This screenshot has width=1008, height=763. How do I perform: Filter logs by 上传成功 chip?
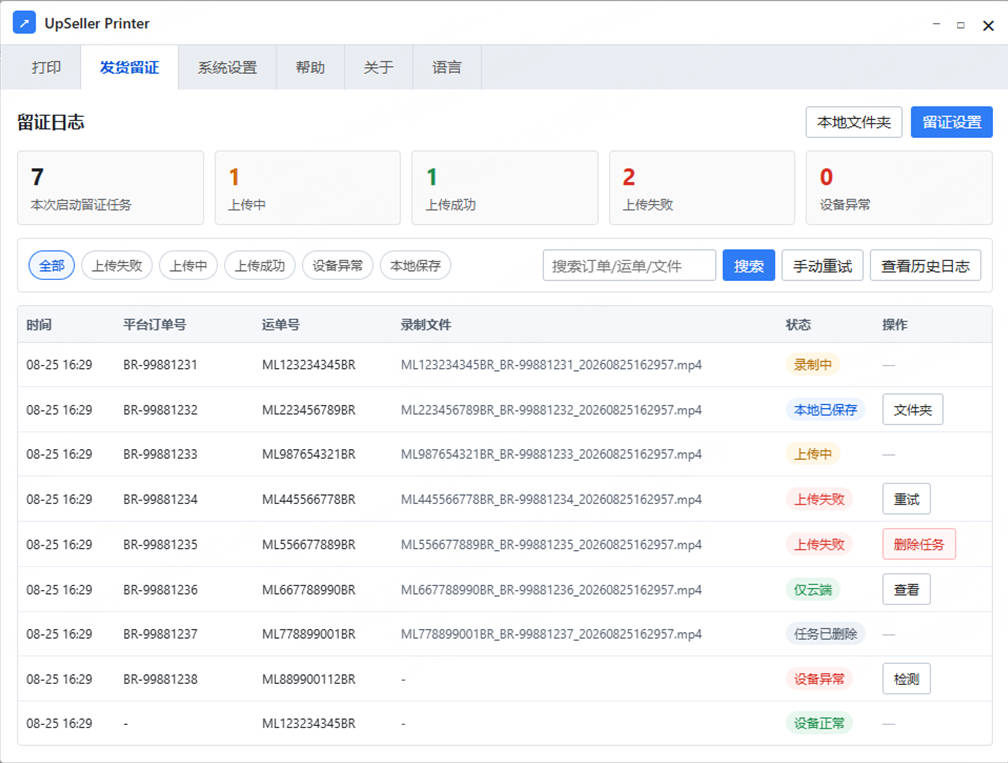[260, 265]
